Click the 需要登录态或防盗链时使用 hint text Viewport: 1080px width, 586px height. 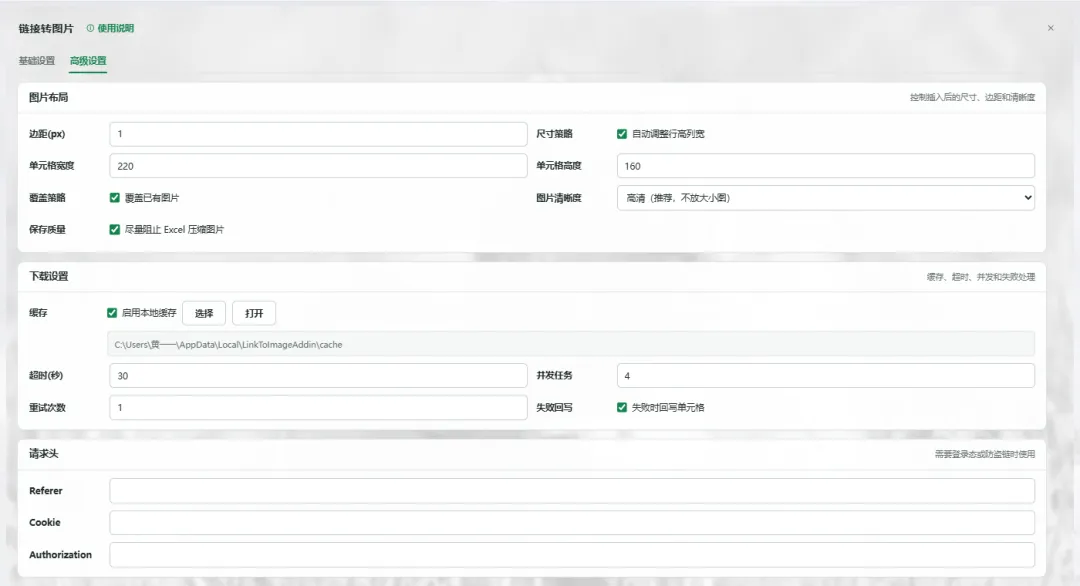pyautogui.click(x=984, y=454)
